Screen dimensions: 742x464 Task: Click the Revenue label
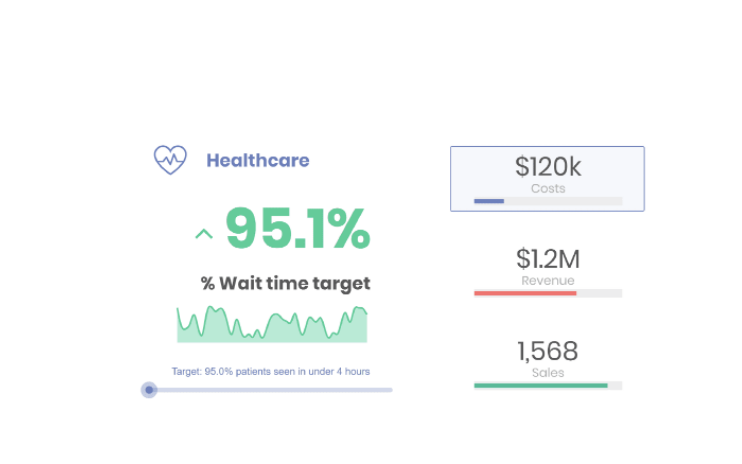pos(547,281)
